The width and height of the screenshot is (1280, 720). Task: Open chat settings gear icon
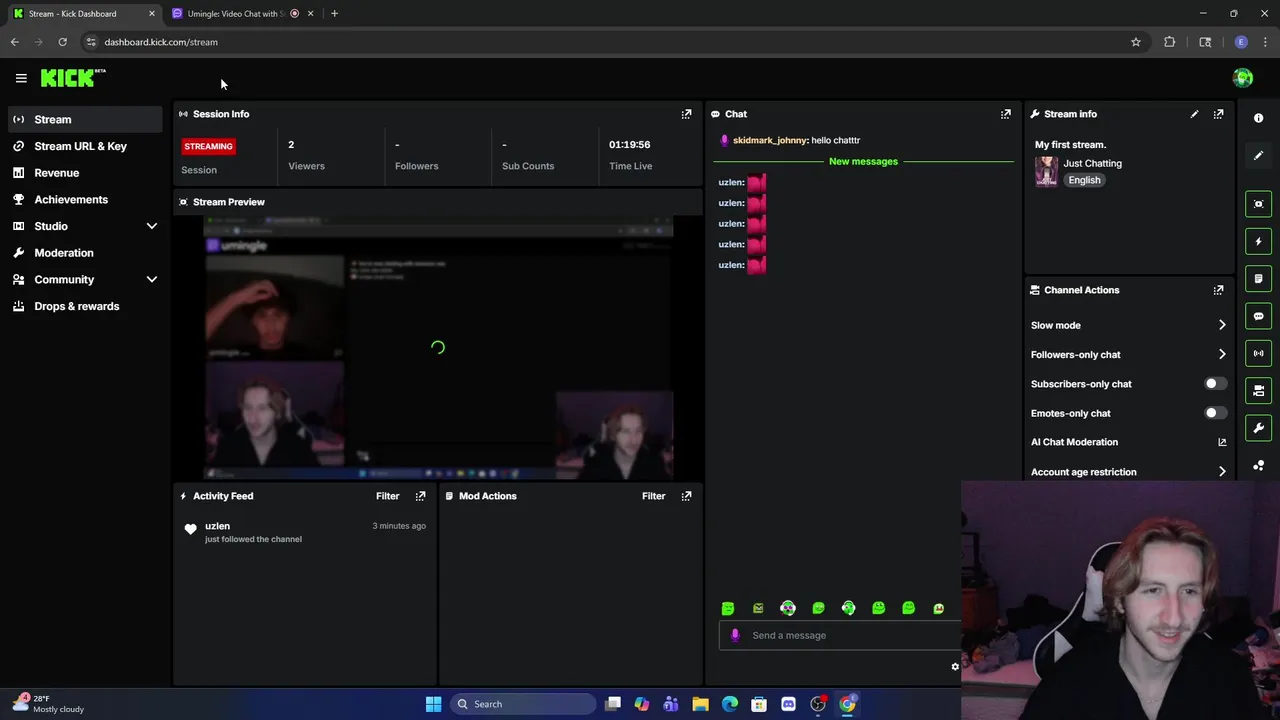(x=955, y=666)
